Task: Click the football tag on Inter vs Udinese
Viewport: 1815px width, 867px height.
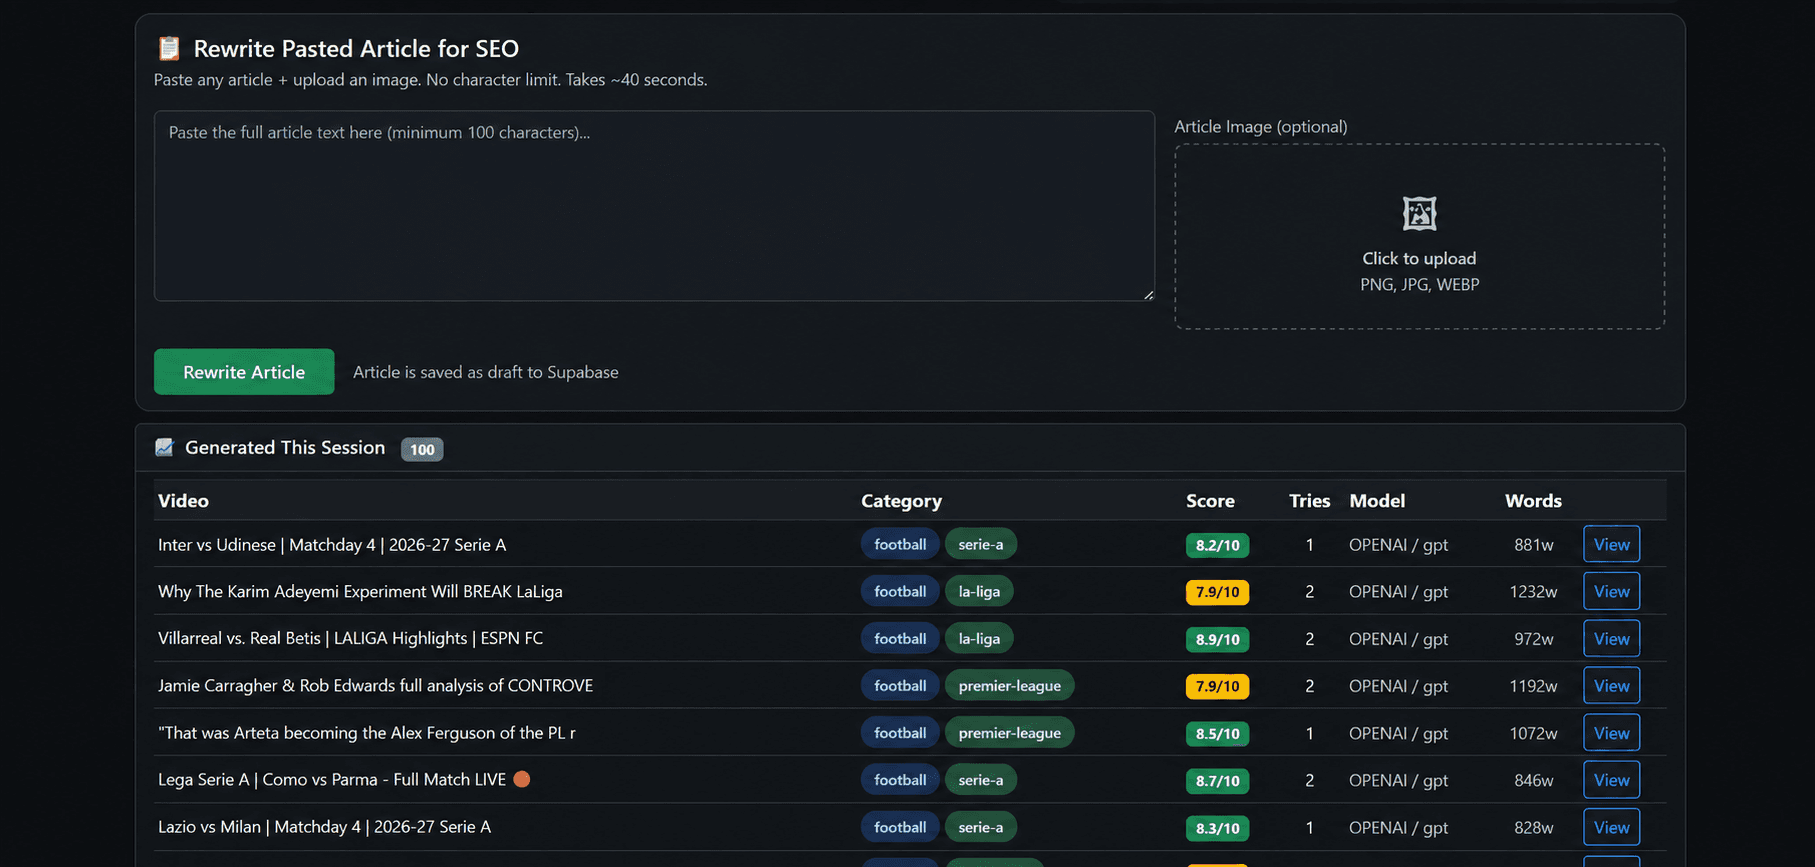Action: pyautogui.click(x=900, y=544)
